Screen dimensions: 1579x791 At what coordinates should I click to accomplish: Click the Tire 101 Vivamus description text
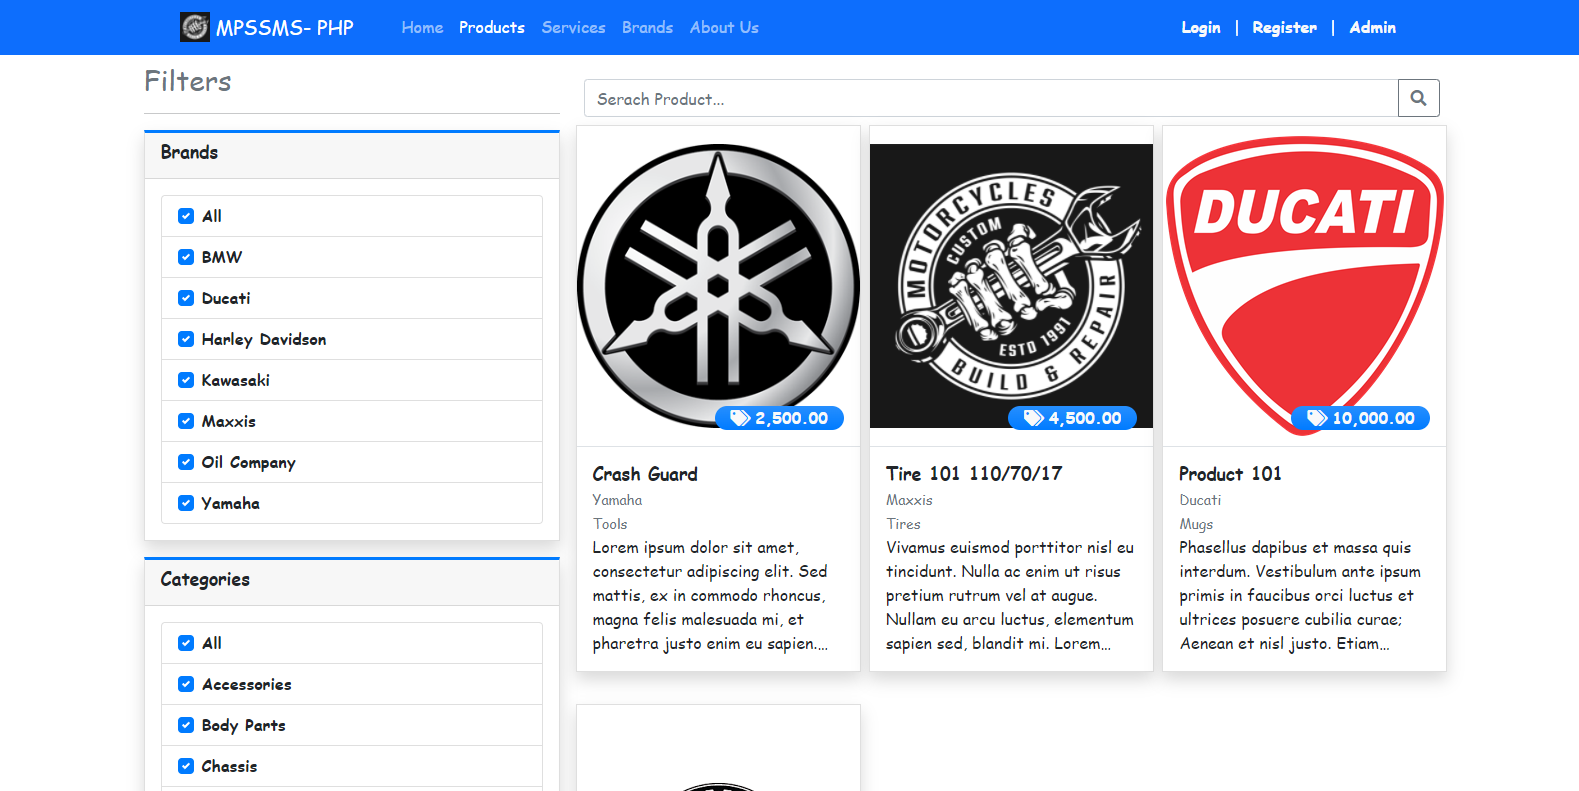click(1010, 596)
